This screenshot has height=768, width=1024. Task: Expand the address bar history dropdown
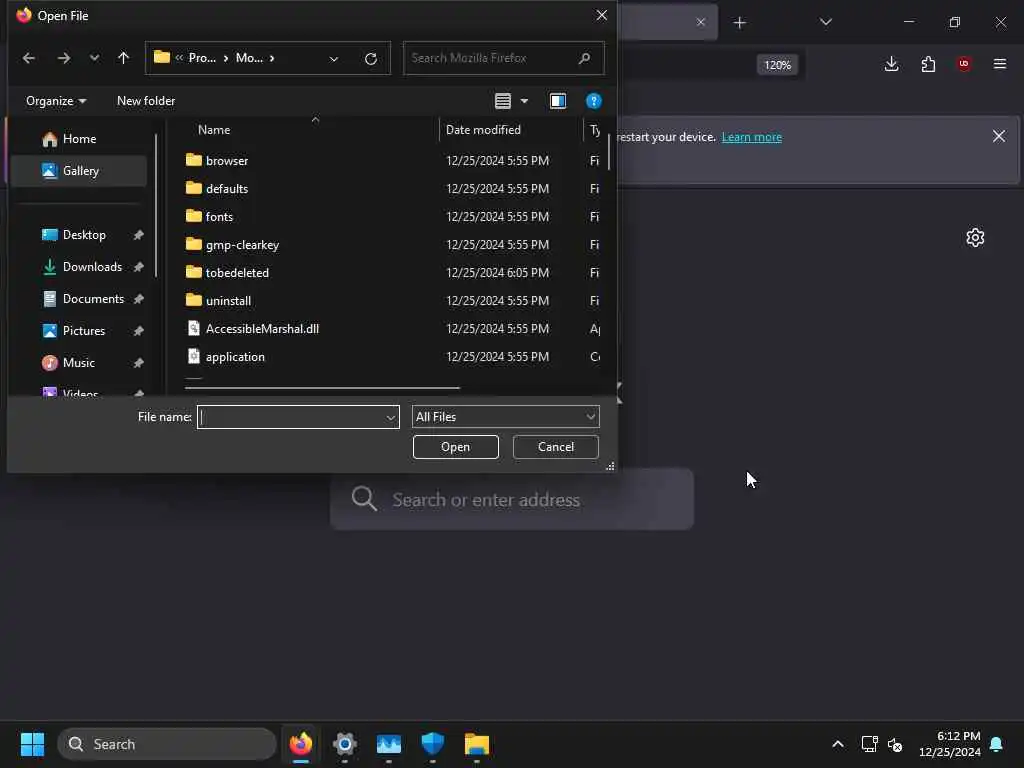pos(334,59)
